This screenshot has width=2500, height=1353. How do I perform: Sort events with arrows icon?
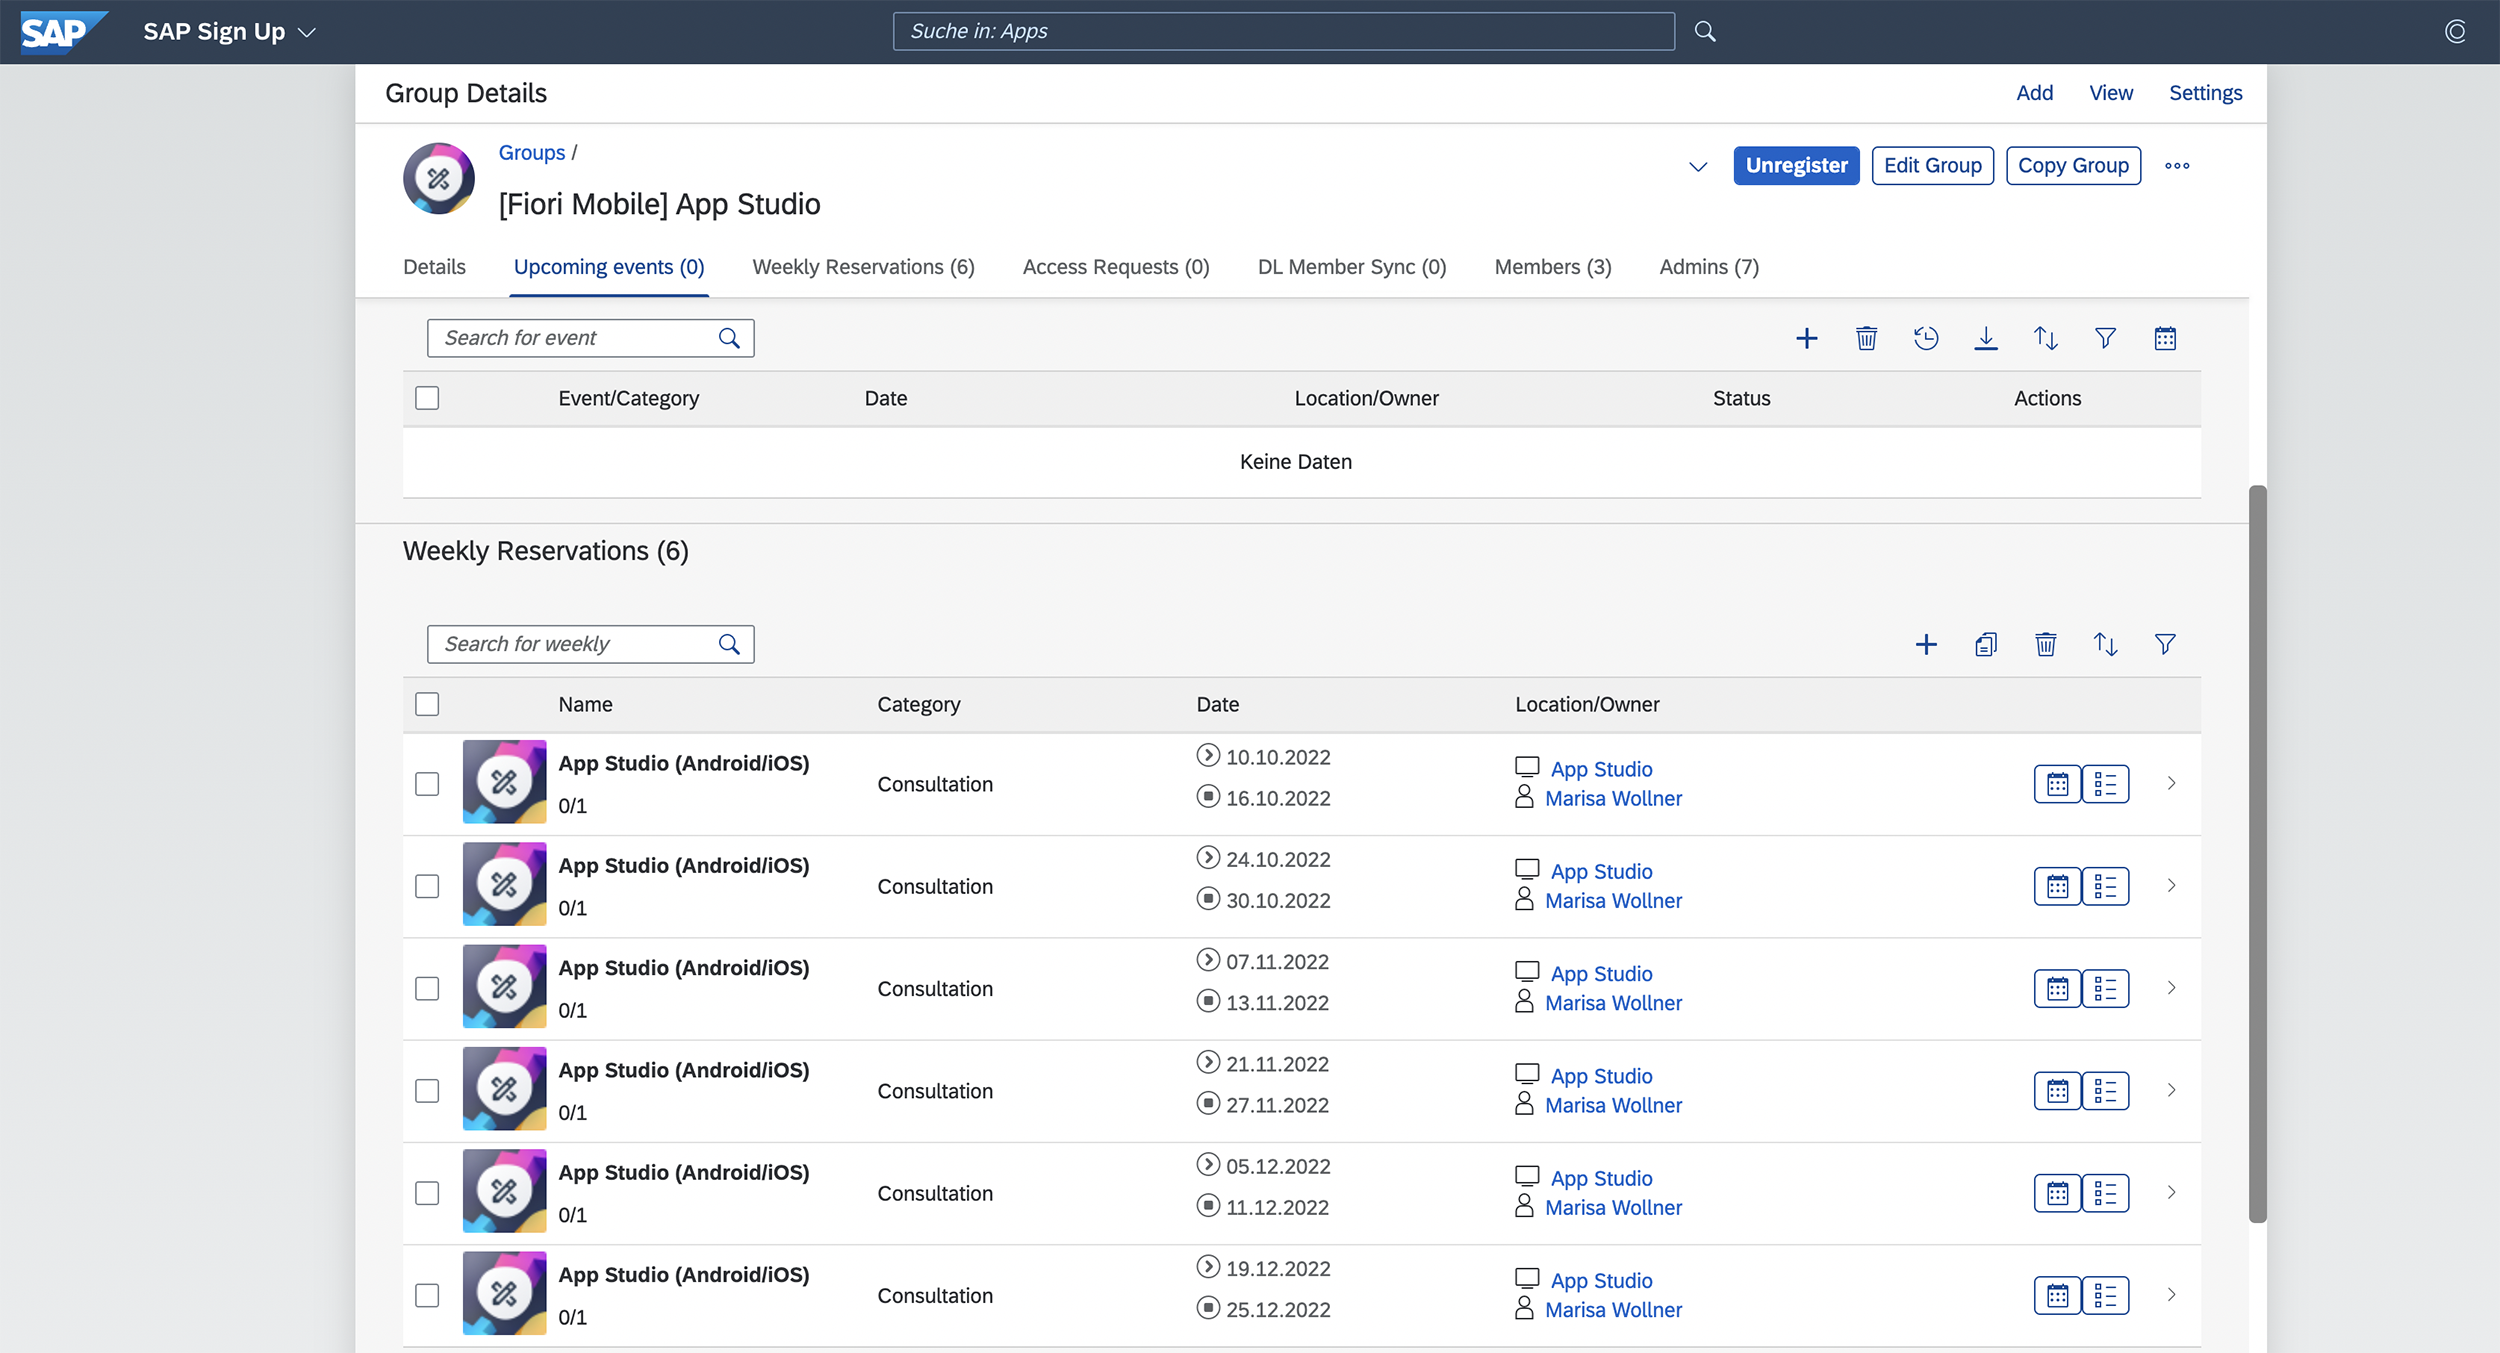(x=2046, y=338)
